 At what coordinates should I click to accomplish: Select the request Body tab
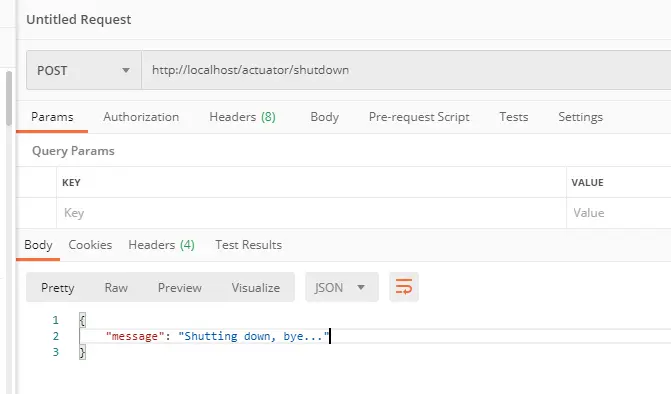(324, 117)
